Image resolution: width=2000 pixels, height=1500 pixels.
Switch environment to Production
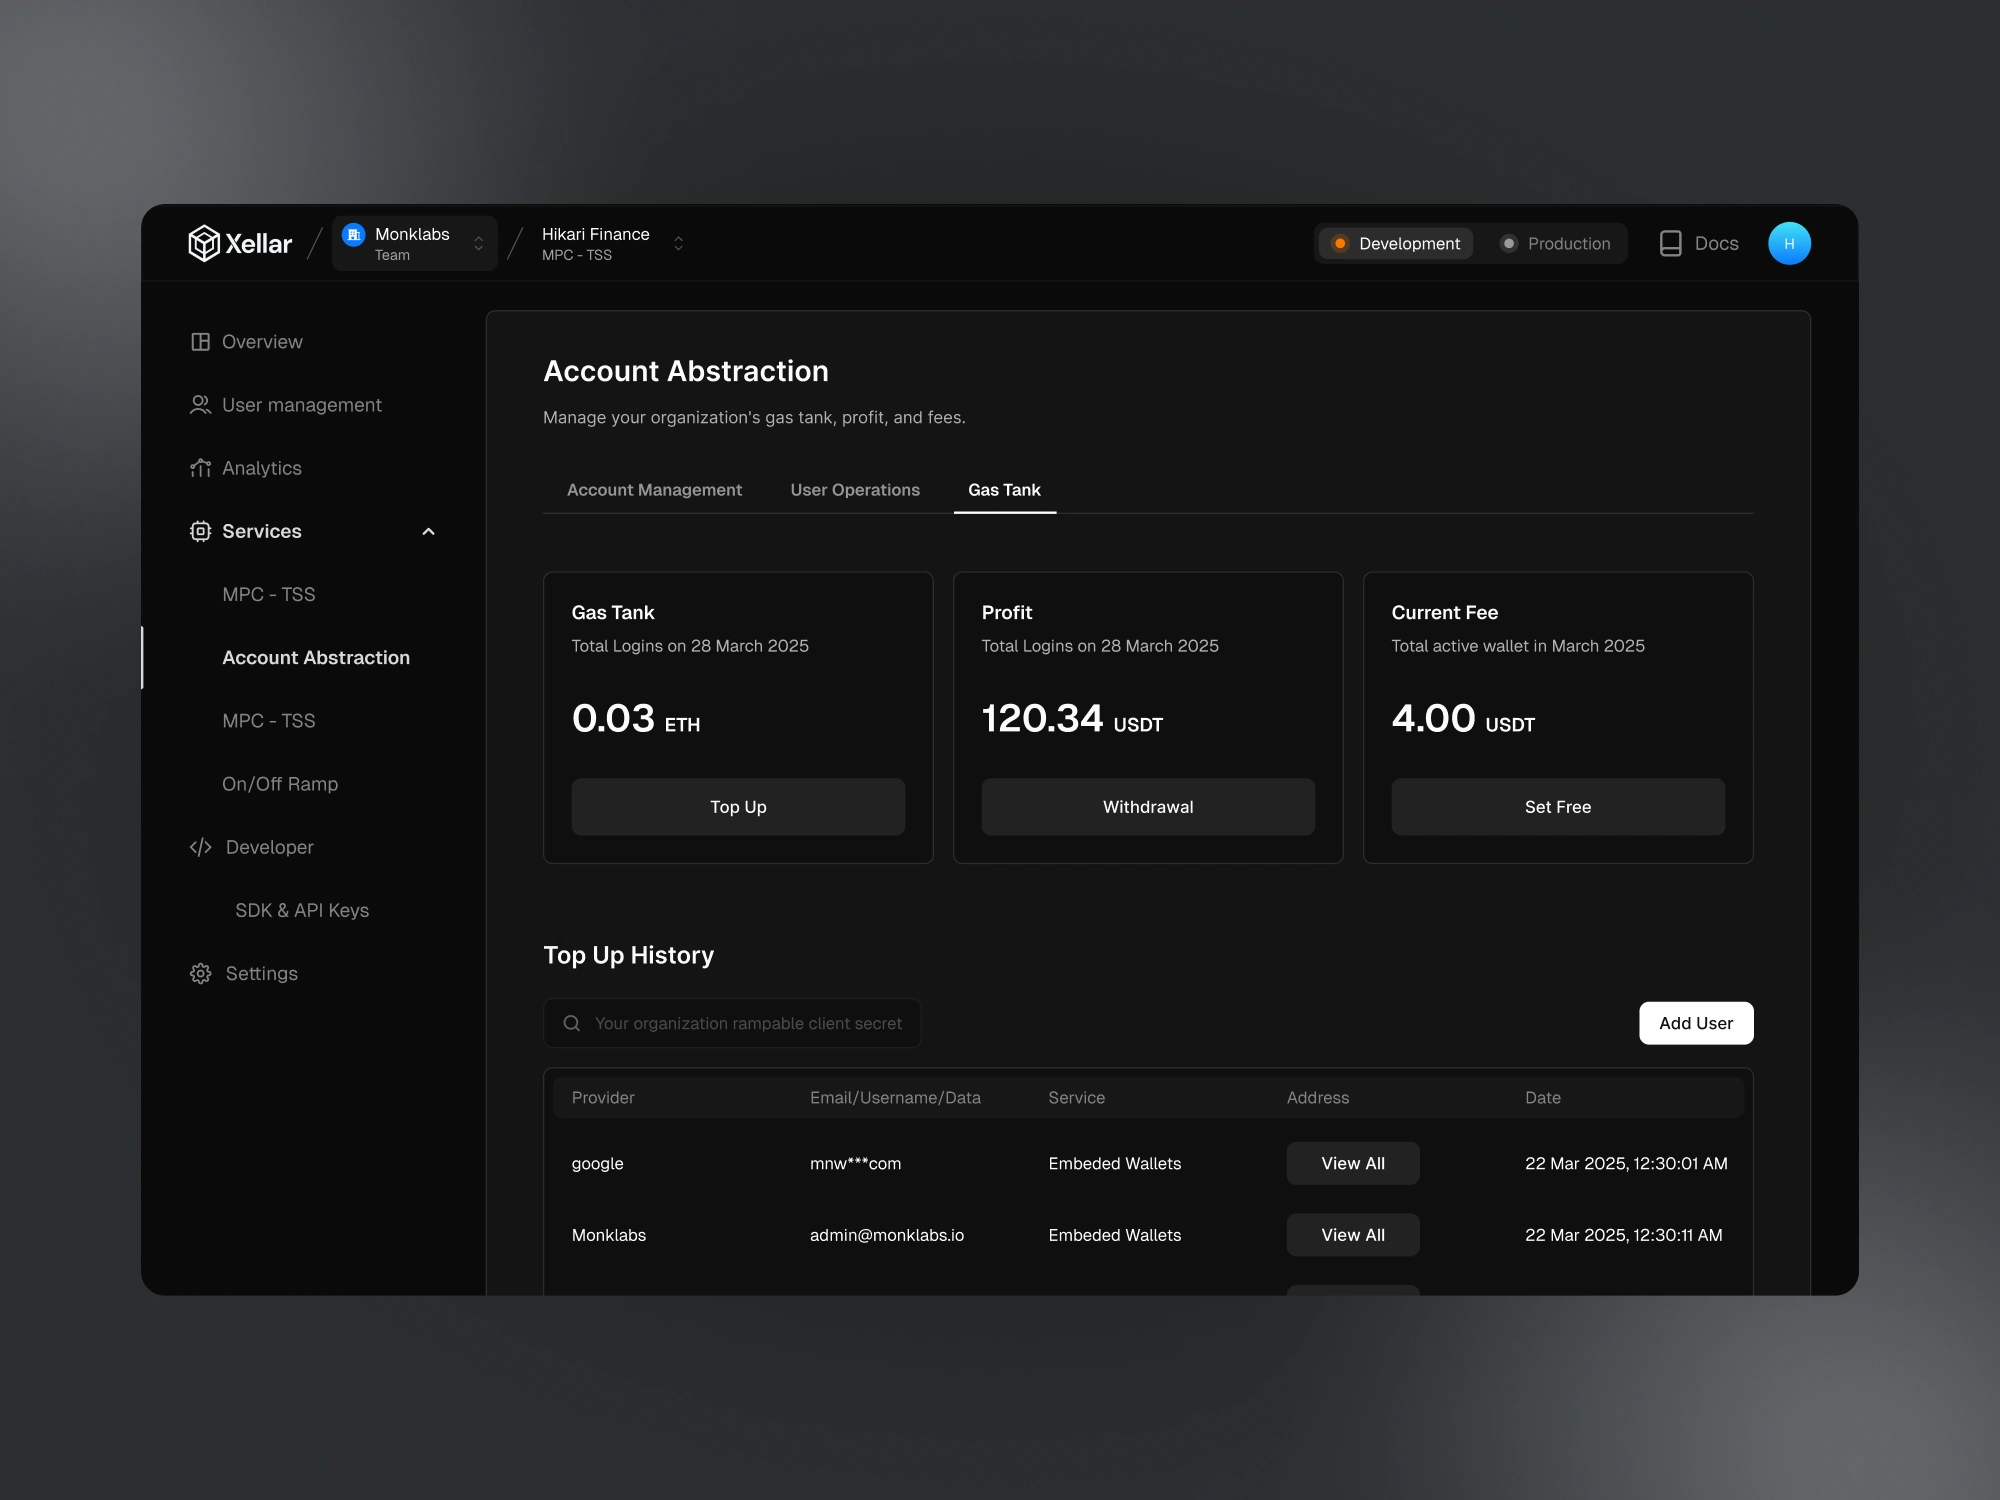[1556, 243]
